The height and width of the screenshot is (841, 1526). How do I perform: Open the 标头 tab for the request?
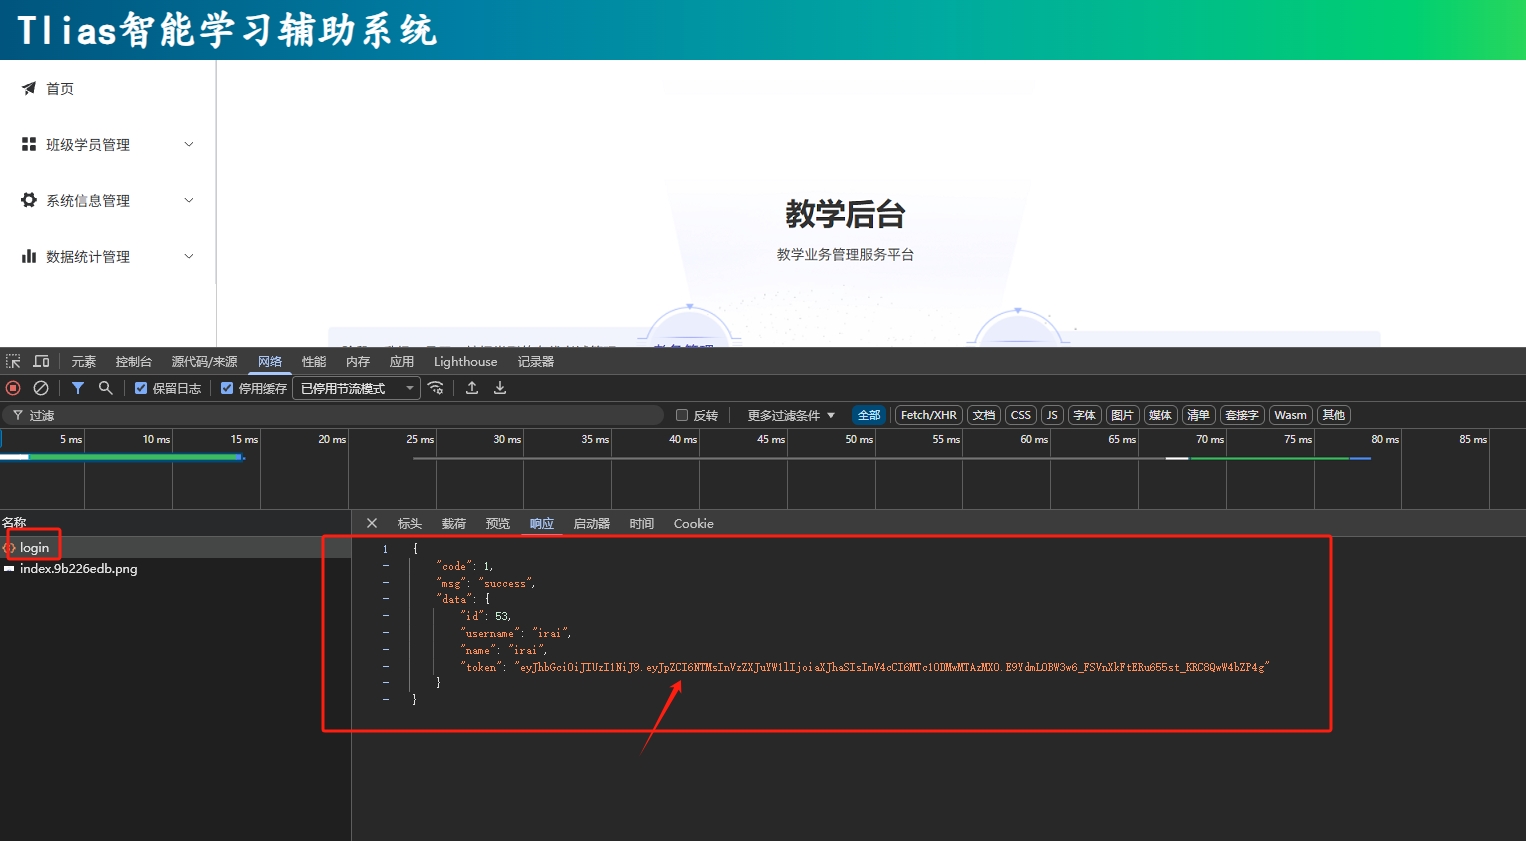tap(409, 523)
